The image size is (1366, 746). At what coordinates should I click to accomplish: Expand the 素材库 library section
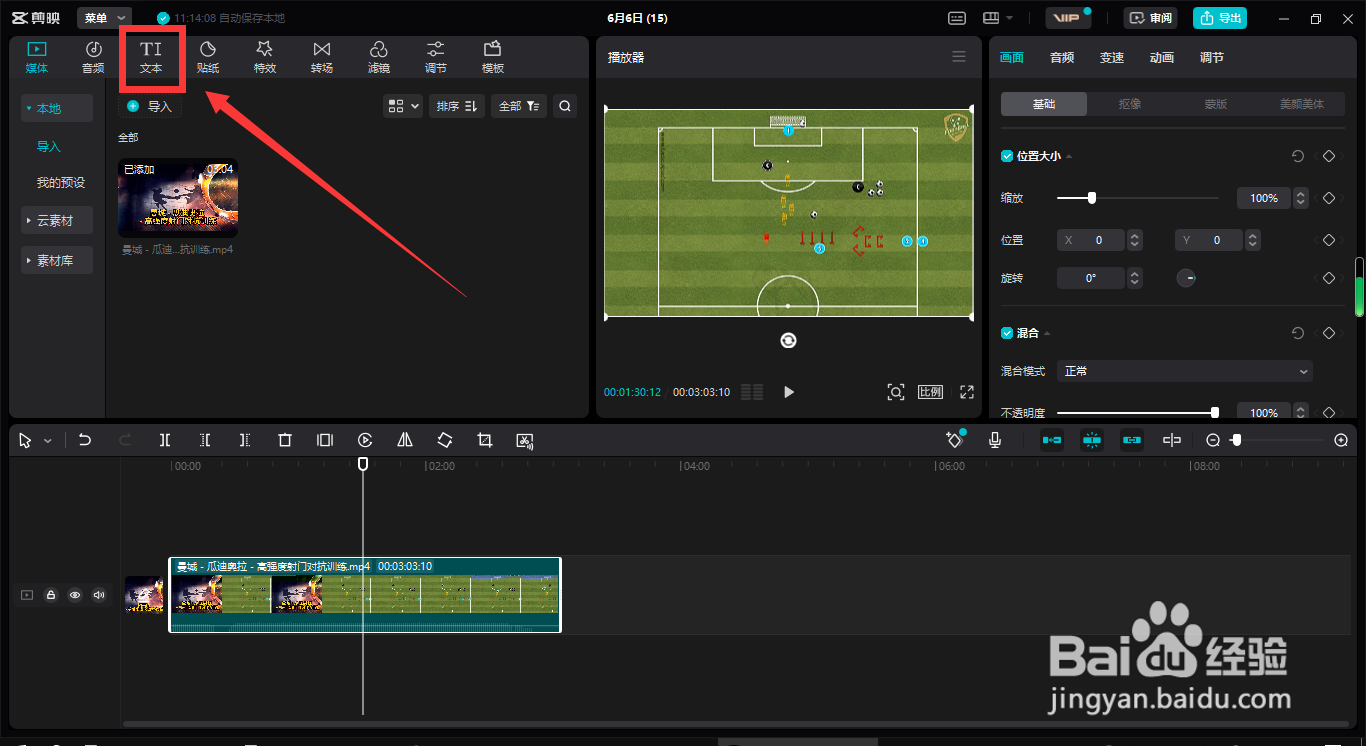[x=57, y=260]
